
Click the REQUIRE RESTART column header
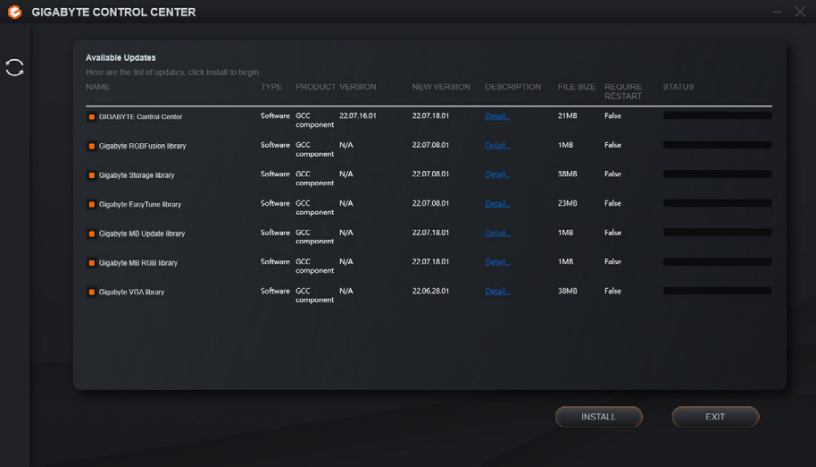pyautogui.click(x=623, y=92)
